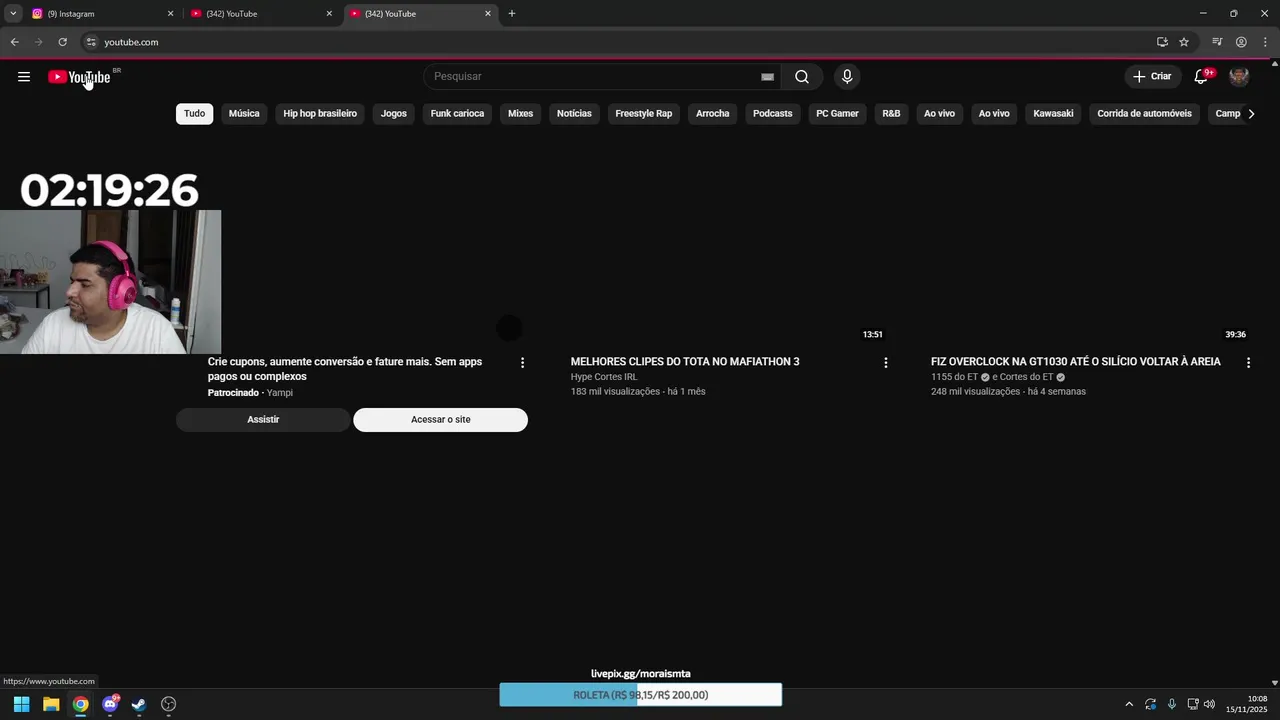Viewport: 1280px width, 720px height.
Task: Open the sponsored ad title text
Action: pyautogui.click(x=345, y=369)
